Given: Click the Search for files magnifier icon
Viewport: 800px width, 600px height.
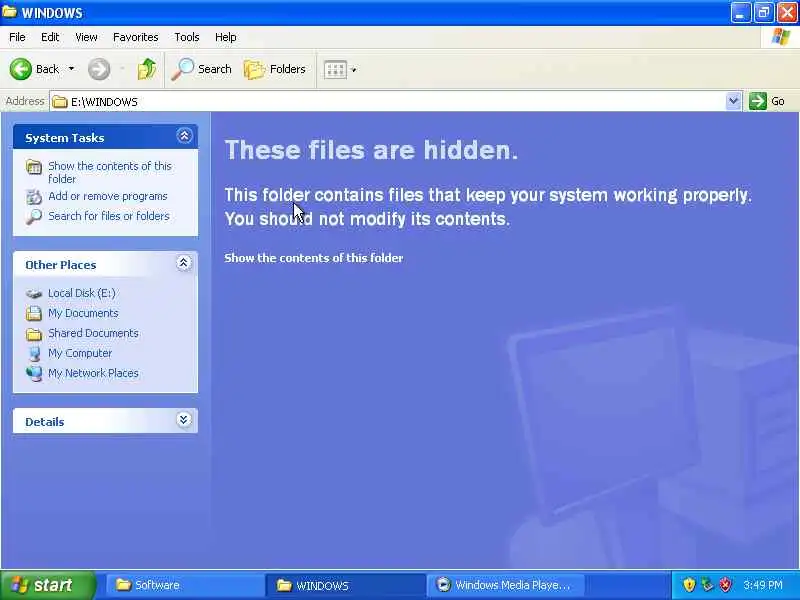Looking at the screenshot, I should pos(34,217).
